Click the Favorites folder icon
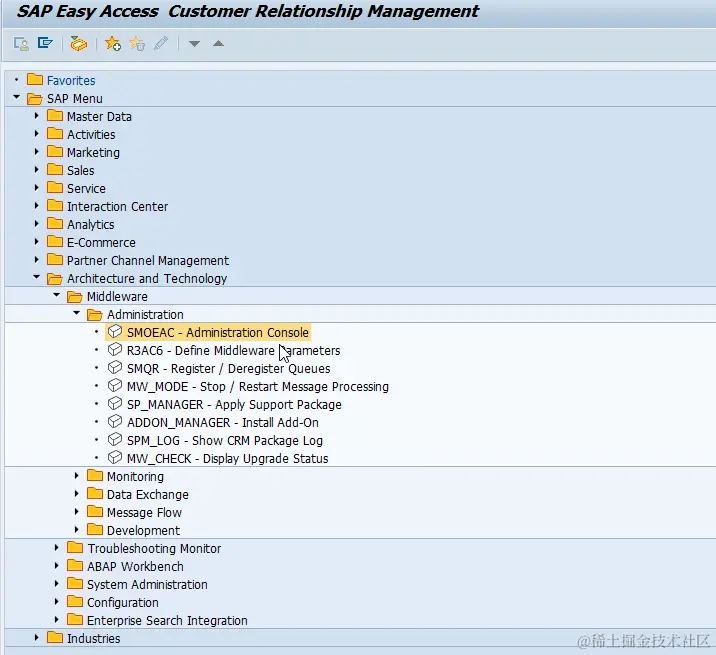 (35, 79)
